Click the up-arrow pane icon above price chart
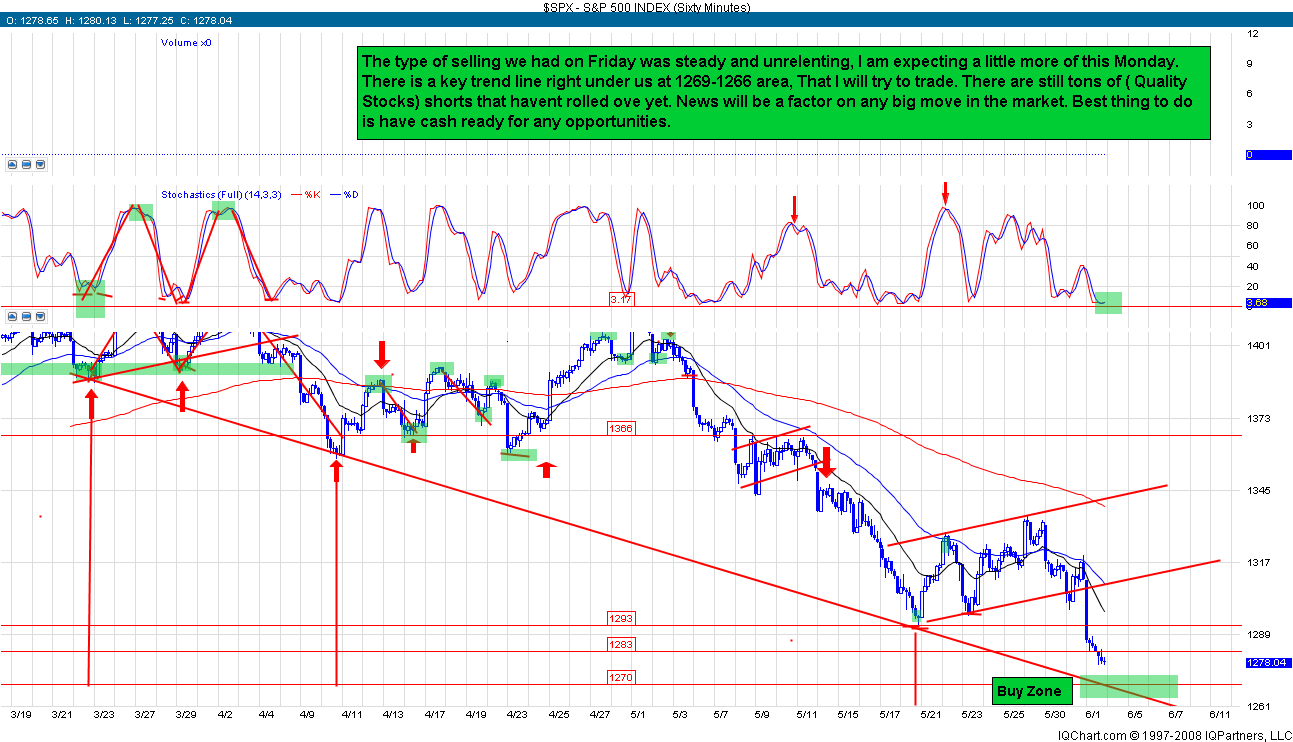The height and width of the screenshot is (742, 1293). tap(12, 316)
